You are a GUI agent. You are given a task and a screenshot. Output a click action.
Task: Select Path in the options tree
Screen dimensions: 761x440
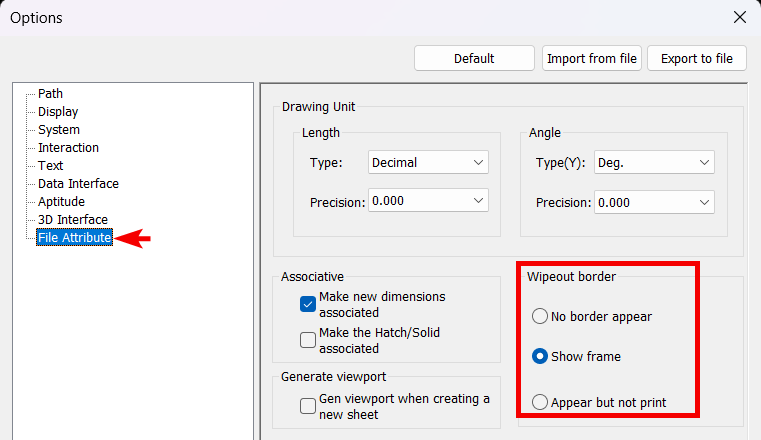pyautogui.click(x=50, y=94)
